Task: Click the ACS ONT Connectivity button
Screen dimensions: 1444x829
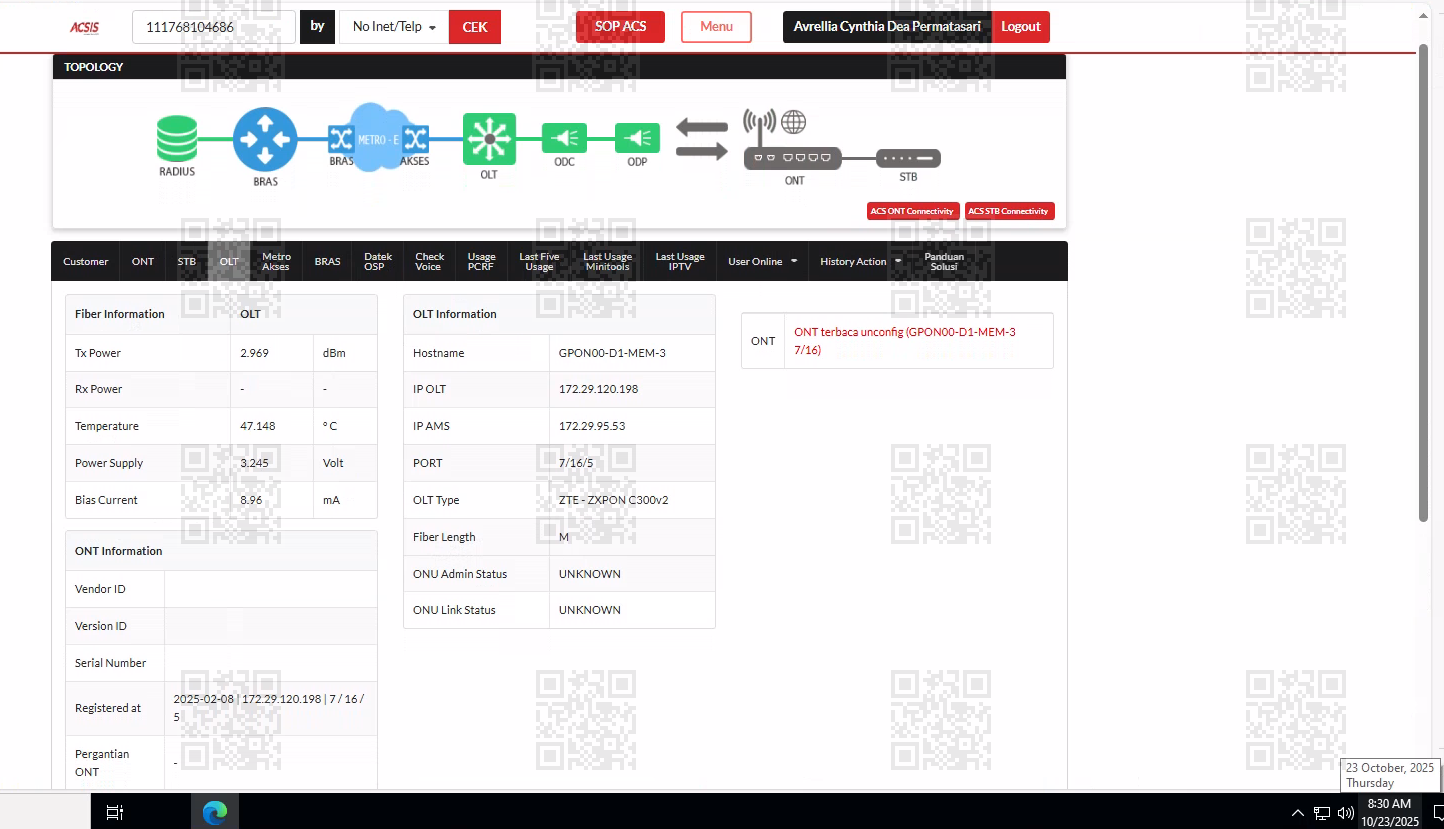Action: (913, 211)
